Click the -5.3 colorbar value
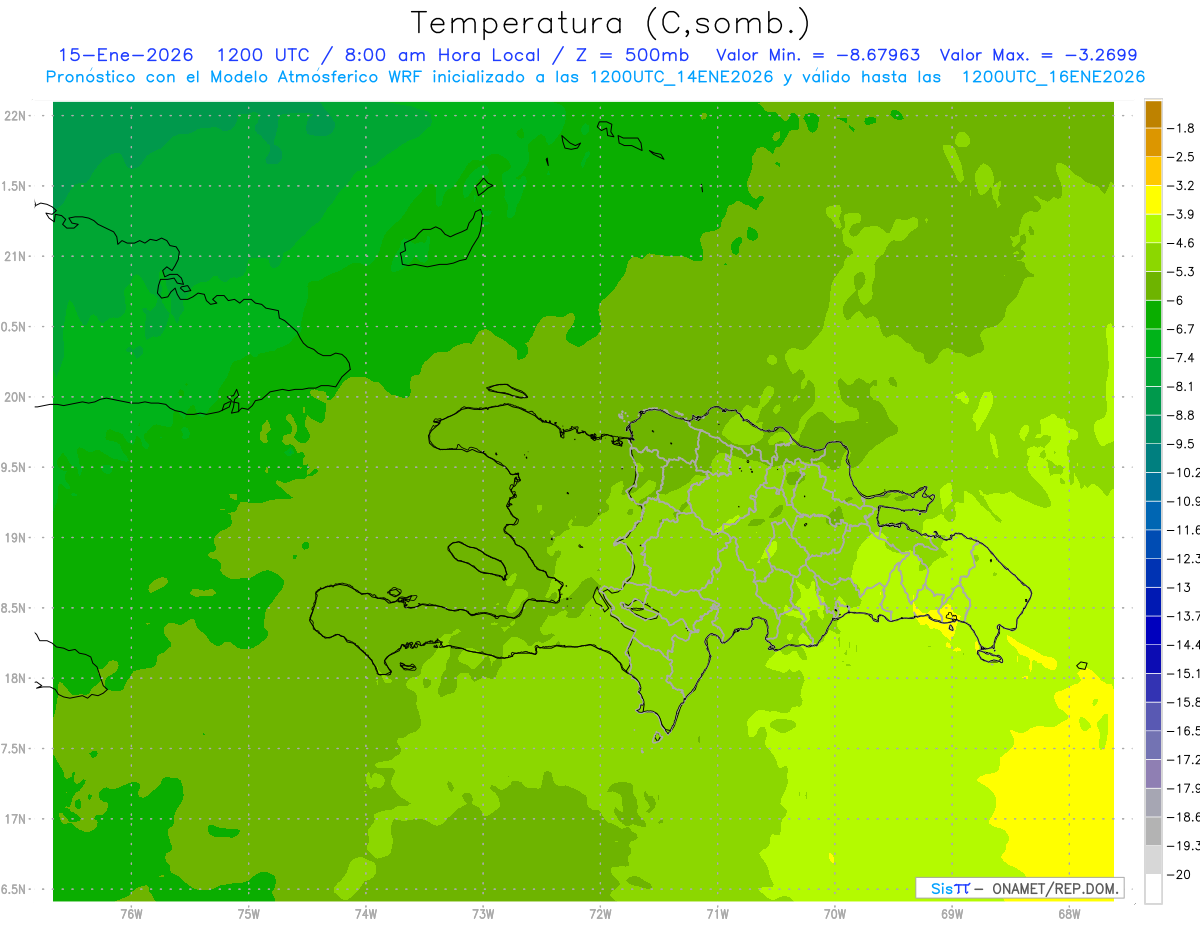The image size is (1200, 927). point(1182,272)
